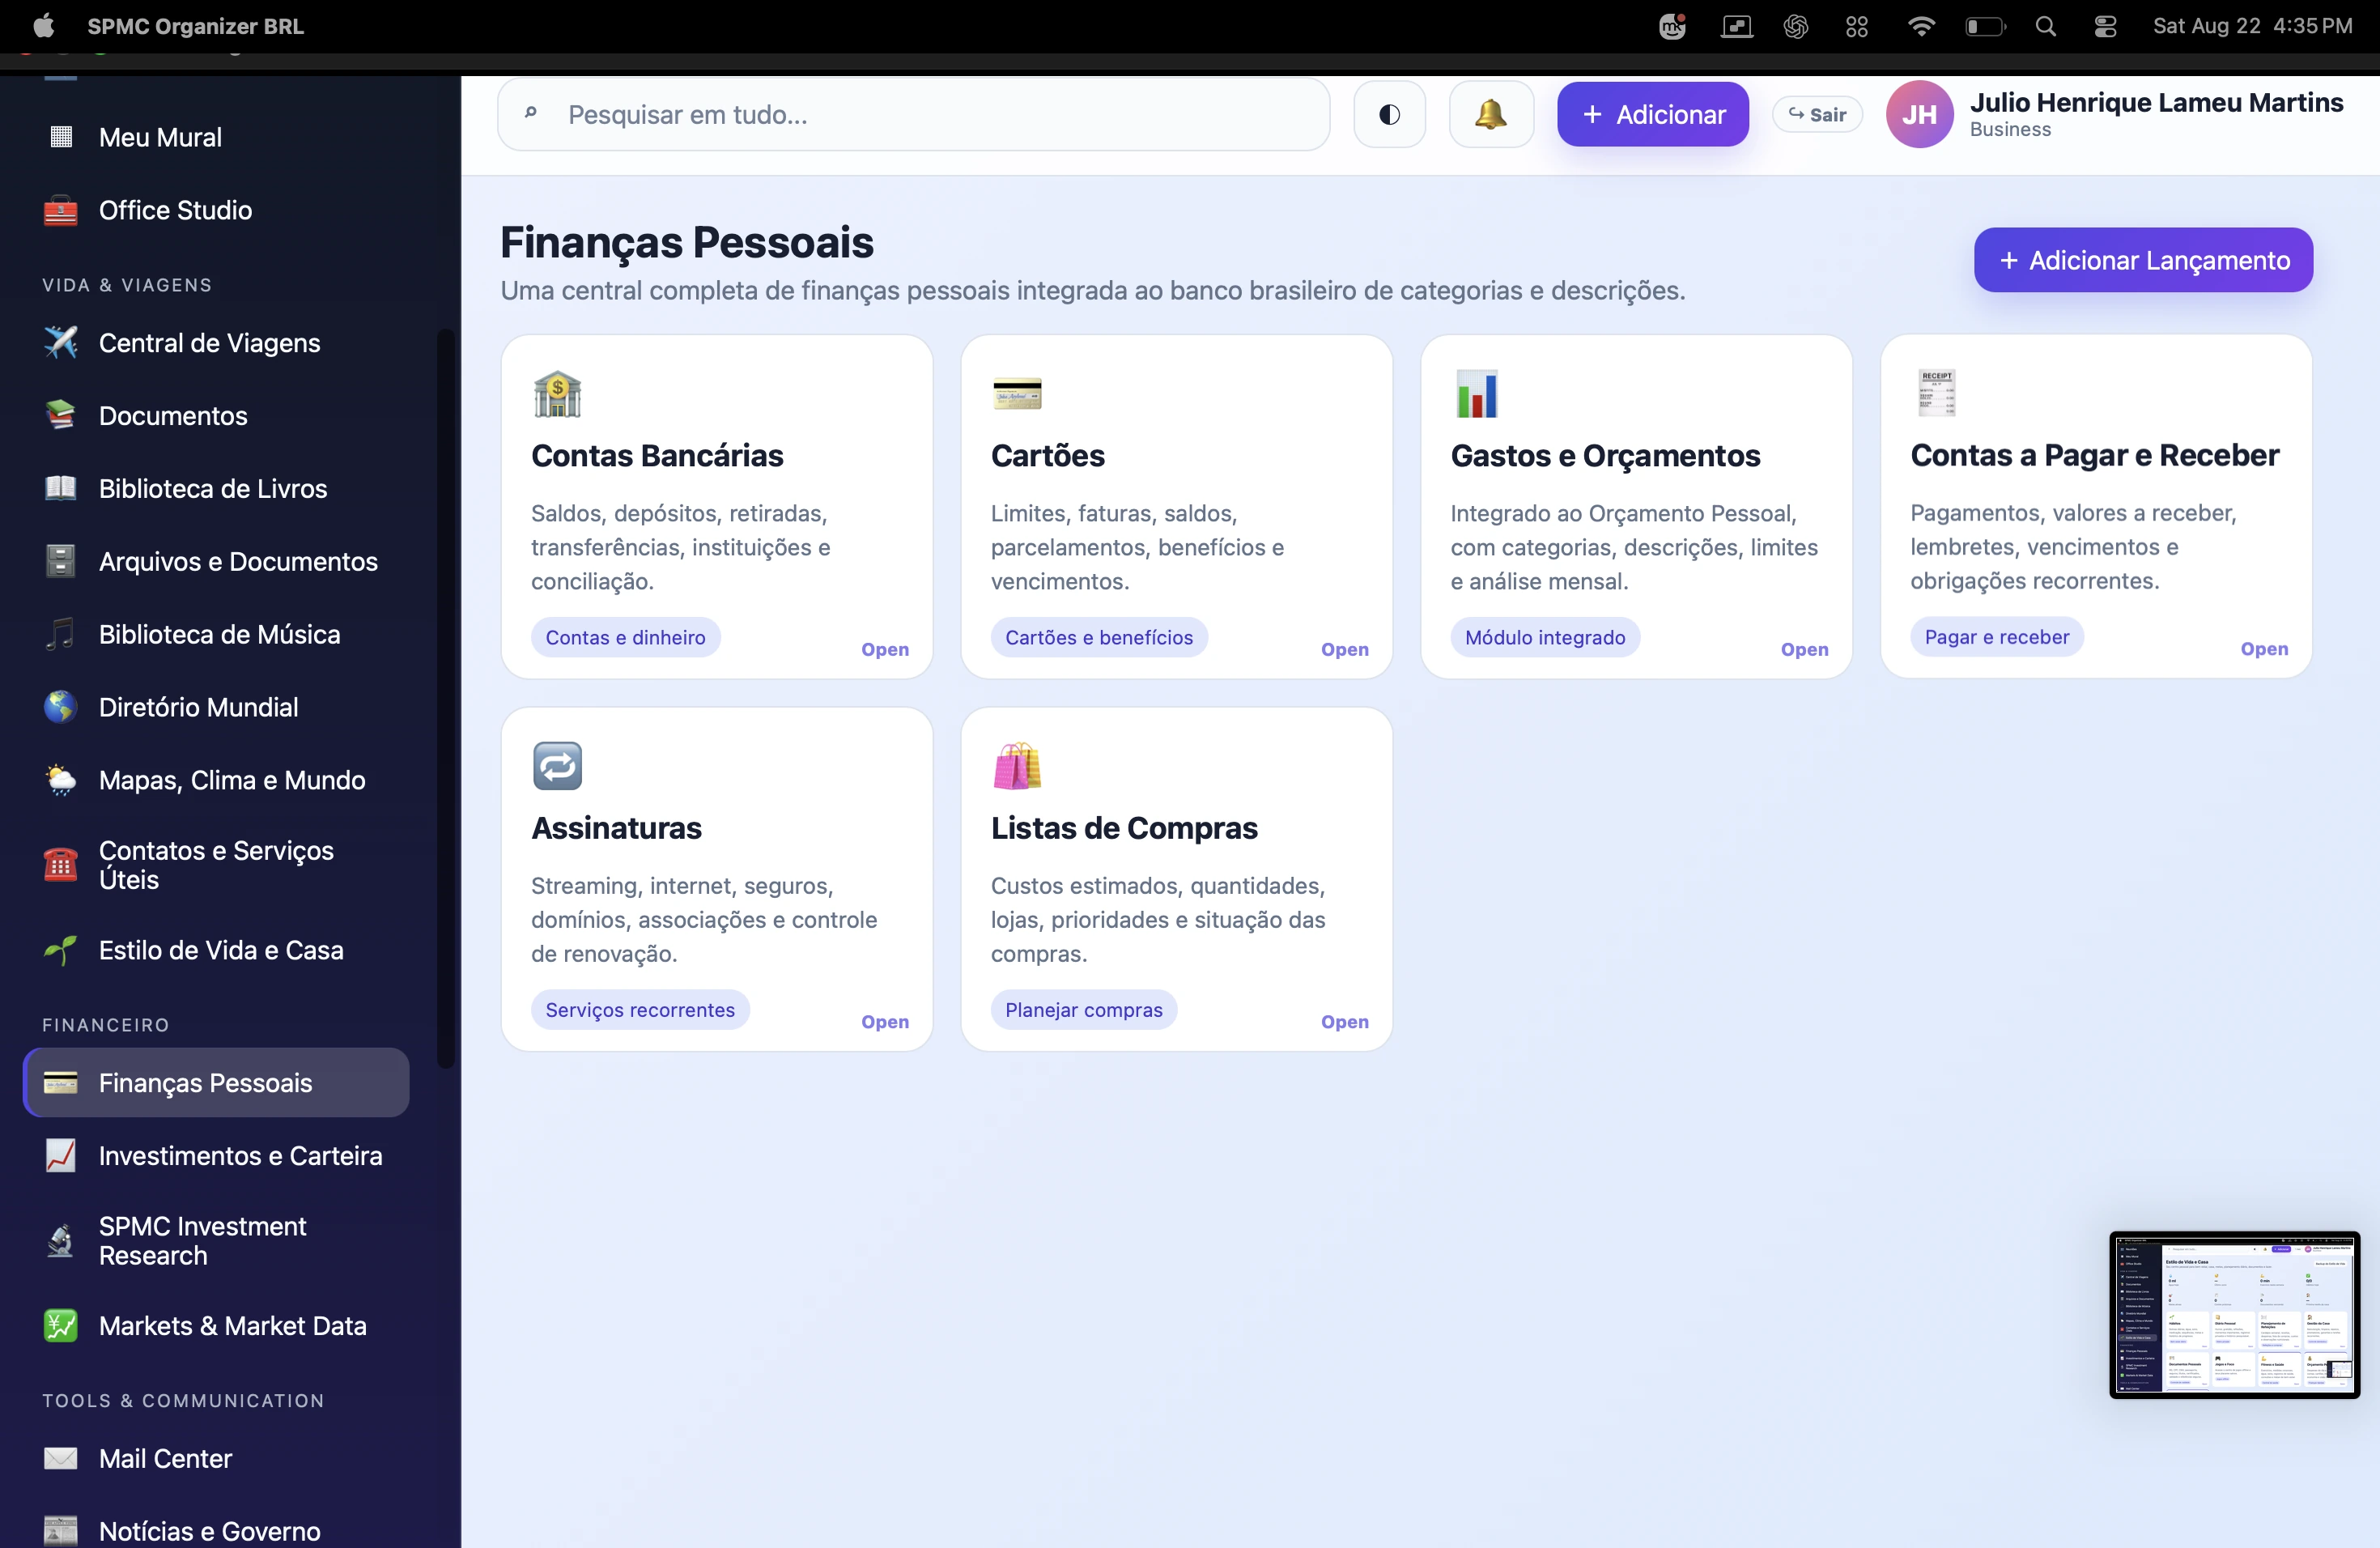The width and height of the screenshot is (2380, 1548).
Task: Click the Central de Viagens airplane icon
Action: click(x=61, y=343)
